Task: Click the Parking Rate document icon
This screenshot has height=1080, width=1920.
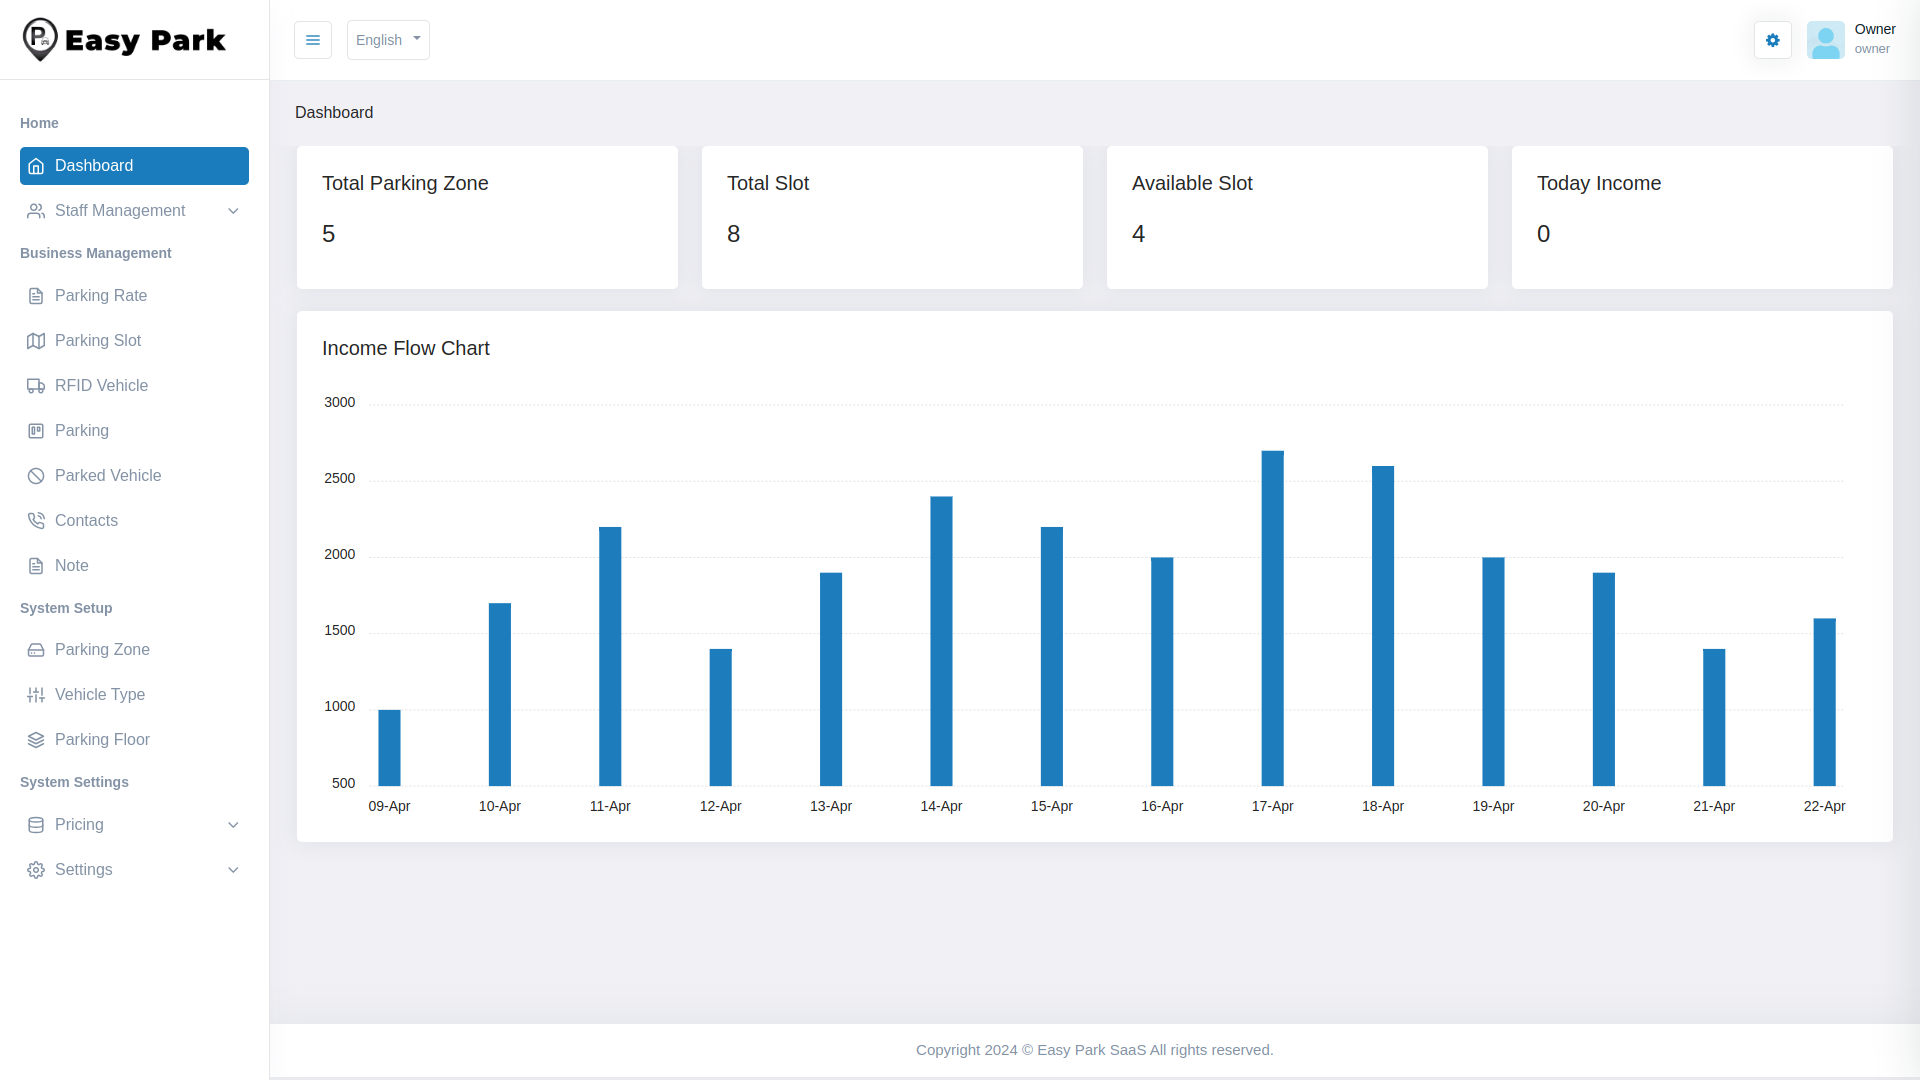Action: point(36,296)
